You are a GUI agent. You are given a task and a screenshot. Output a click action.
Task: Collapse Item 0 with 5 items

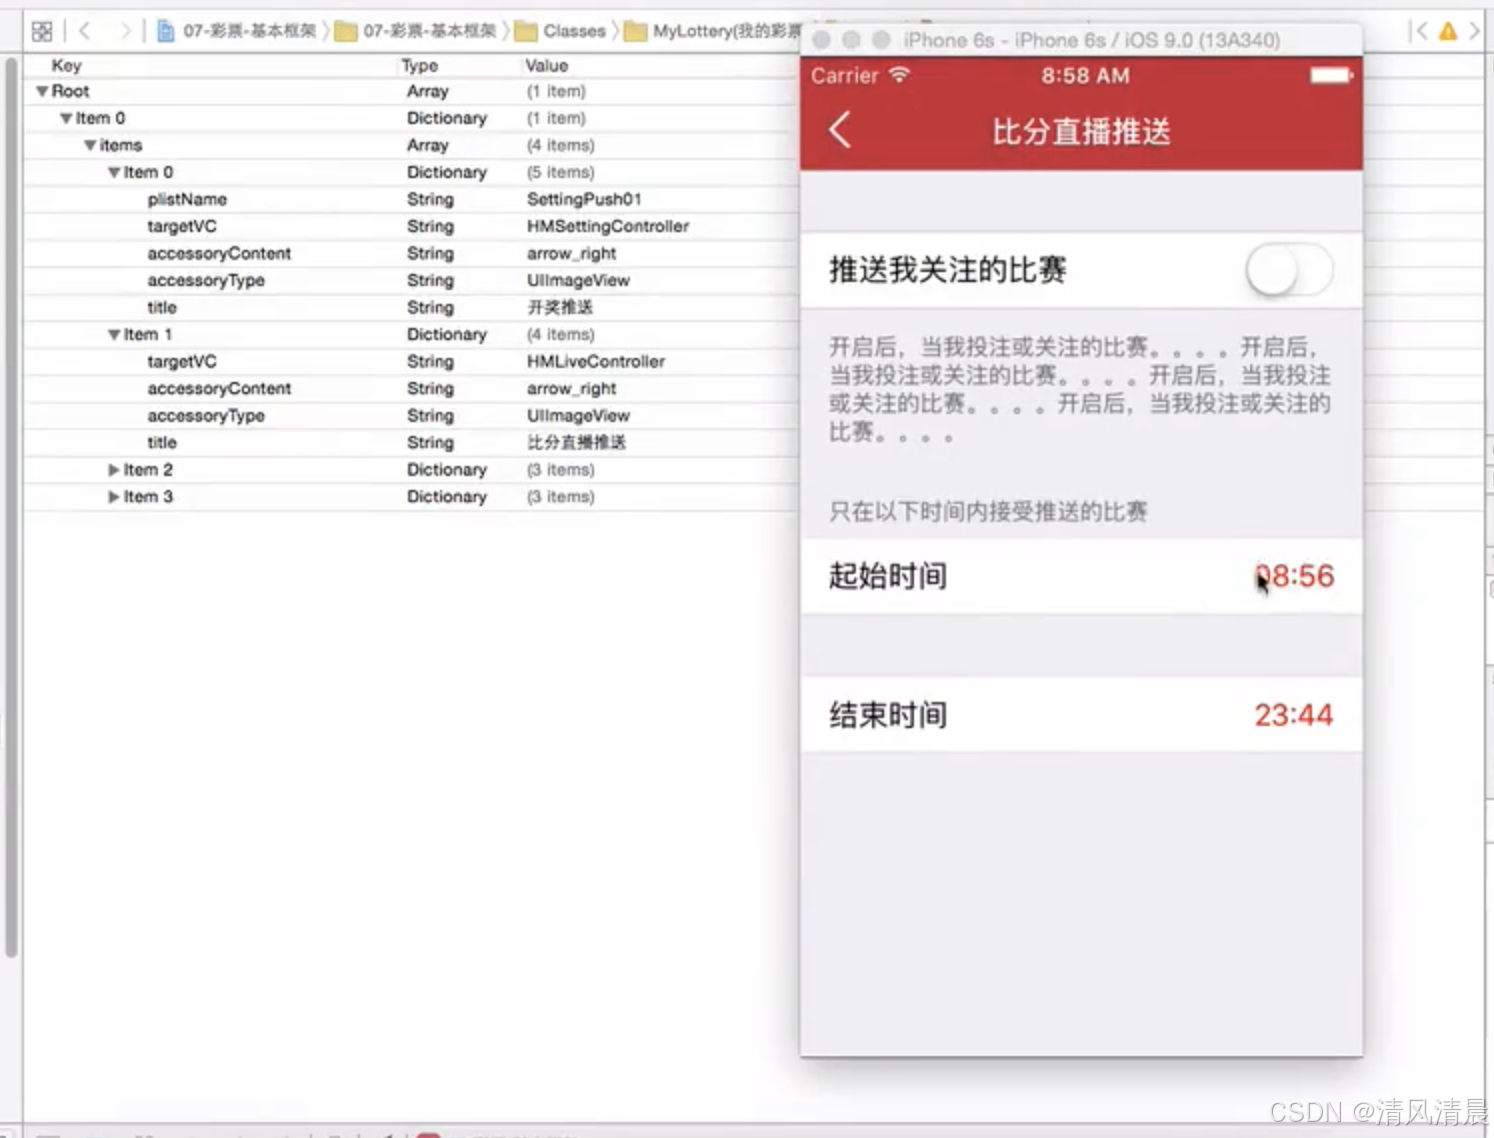coord(114,172)
